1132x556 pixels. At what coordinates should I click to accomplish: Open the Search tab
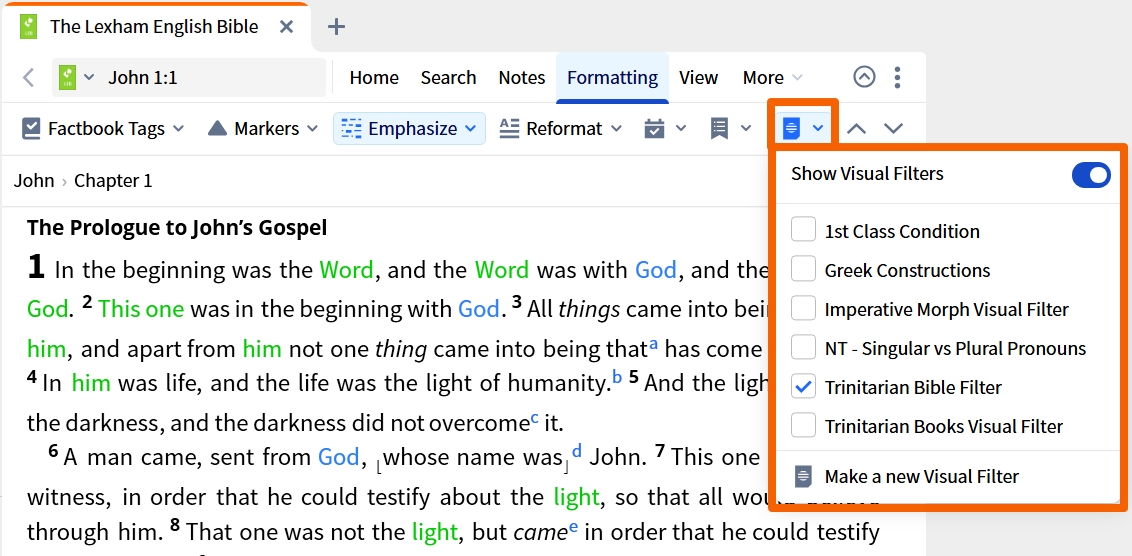[448, 77]
